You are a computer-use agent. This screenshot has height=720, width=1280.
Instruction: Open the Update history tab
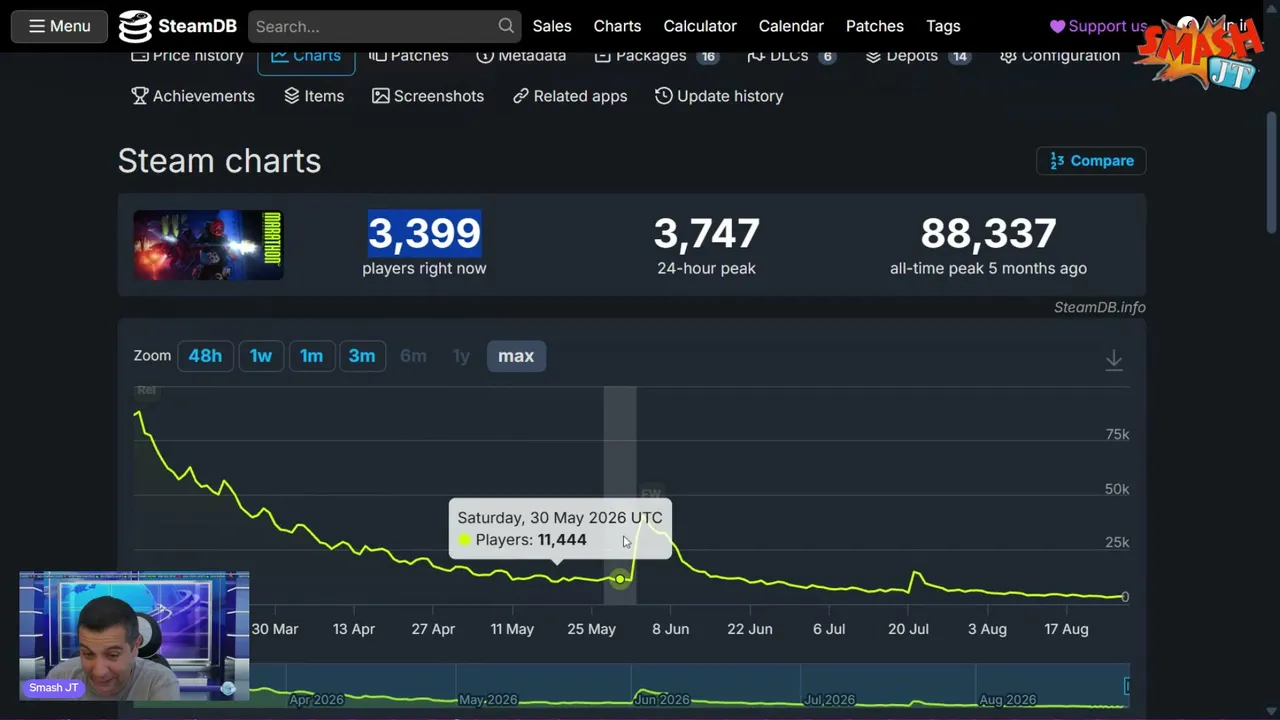pyautogui.click(x=719, y=96)
